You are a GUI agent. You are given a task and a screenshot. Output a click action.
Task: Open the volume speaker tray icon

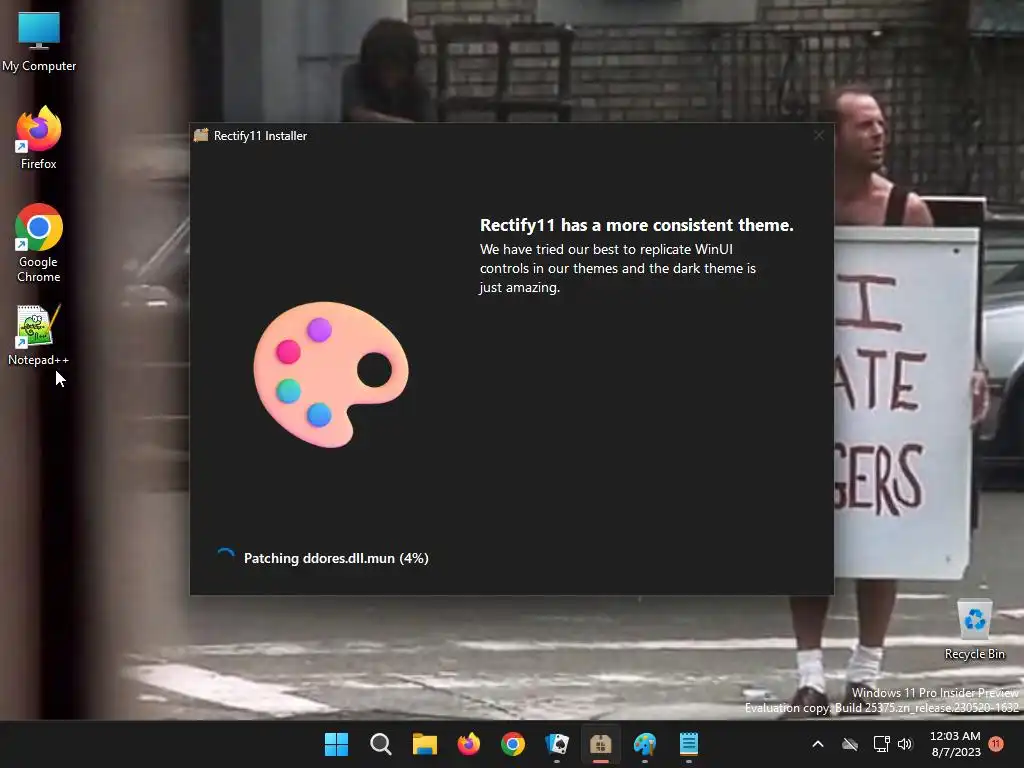[x=905, y=744]
